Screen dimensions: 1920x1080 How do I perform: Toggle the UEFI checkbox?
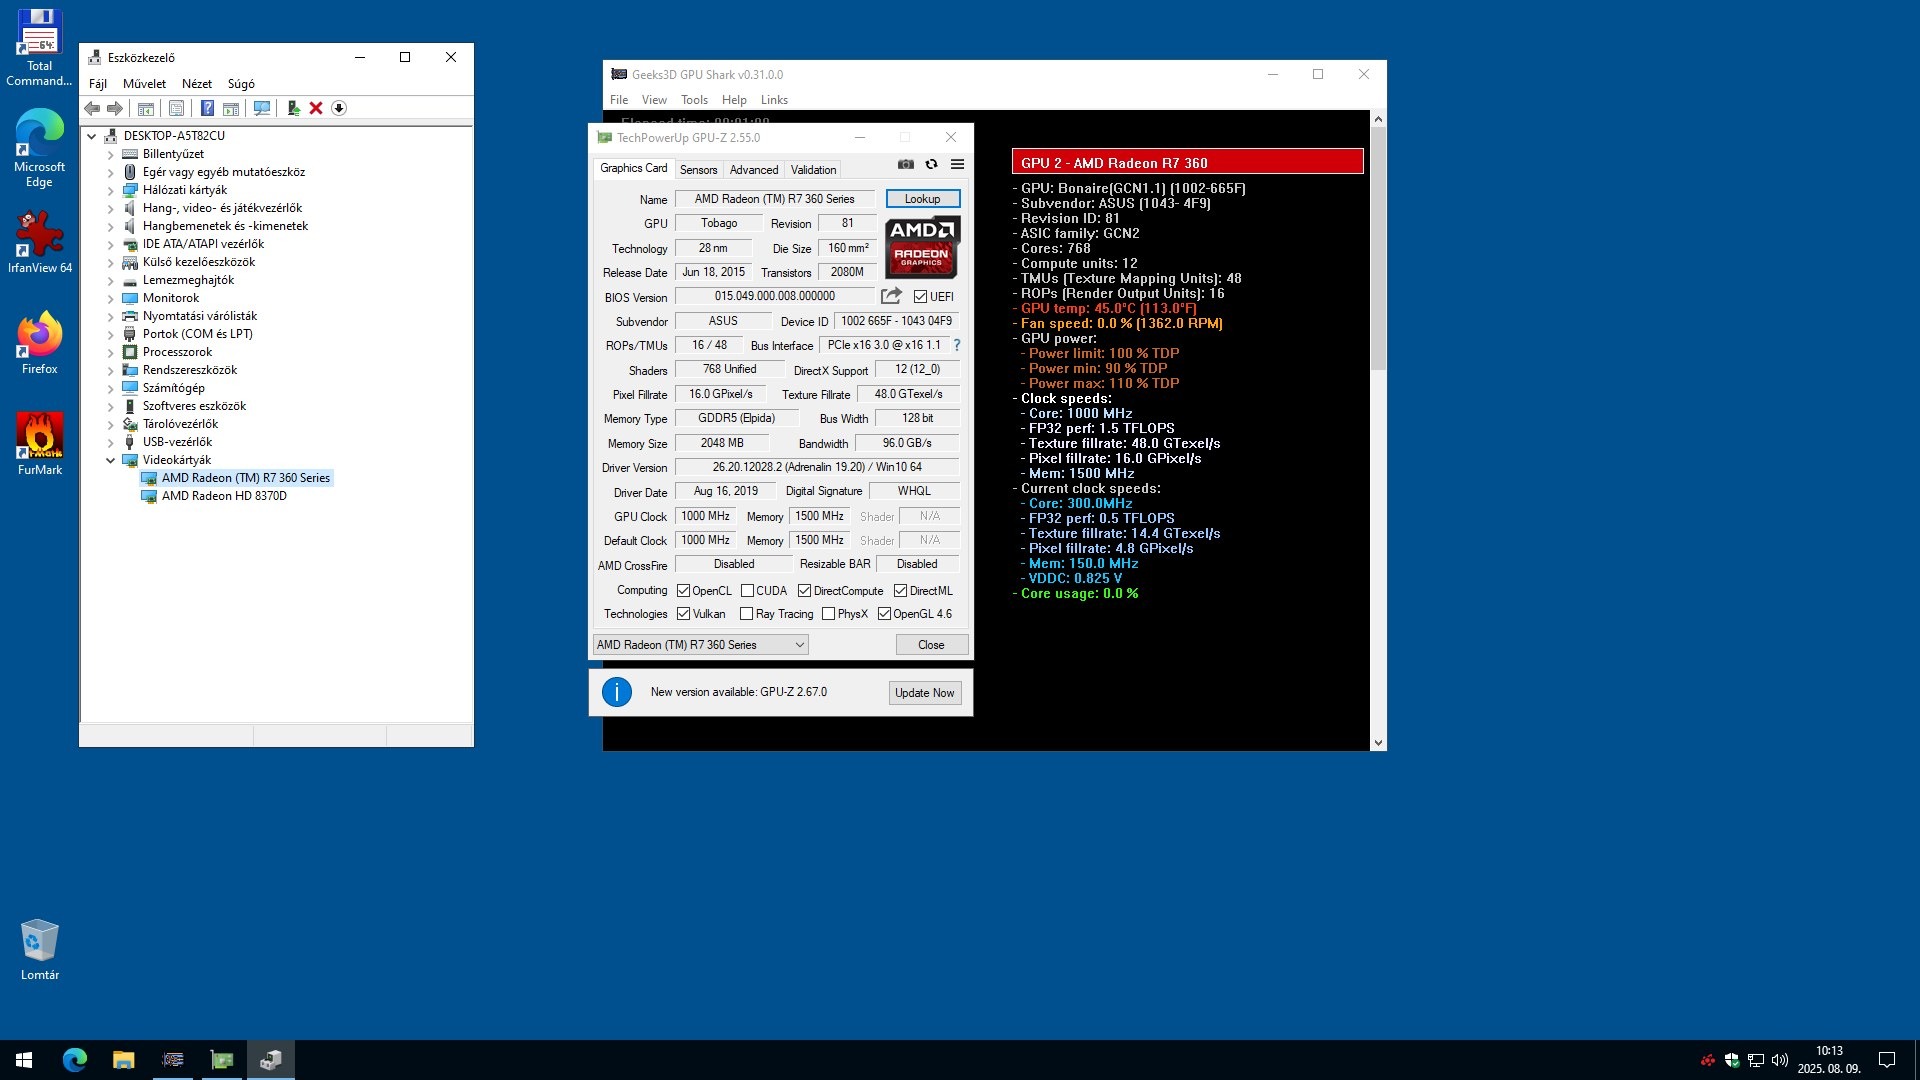pos(920,297)
